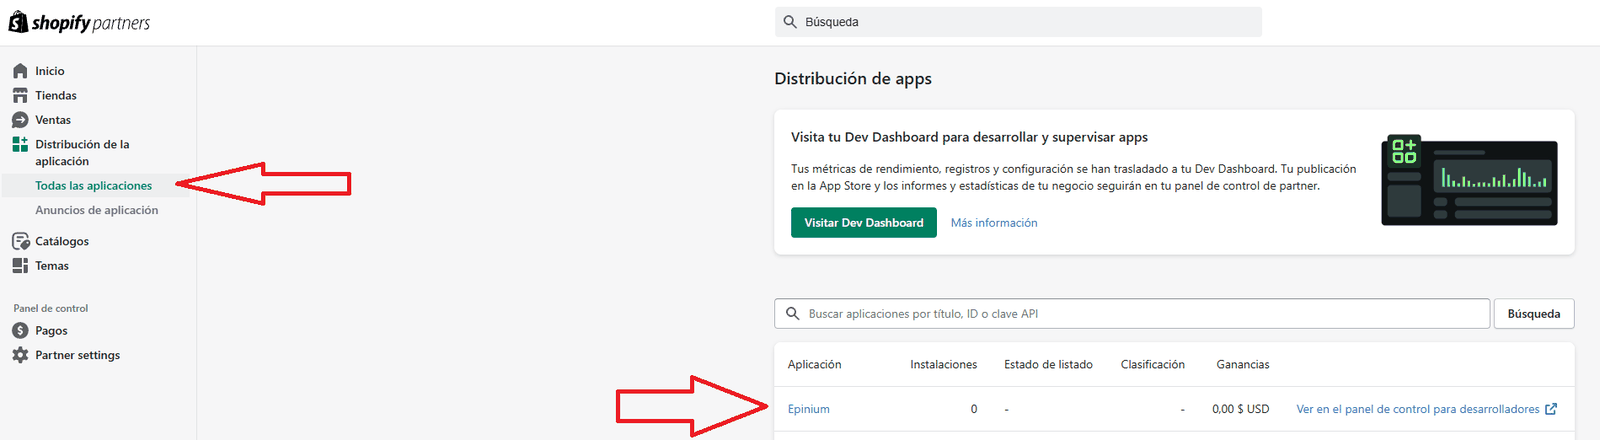
Task: Click the Ventas arrow icon
Action: (x=20, y=120)
